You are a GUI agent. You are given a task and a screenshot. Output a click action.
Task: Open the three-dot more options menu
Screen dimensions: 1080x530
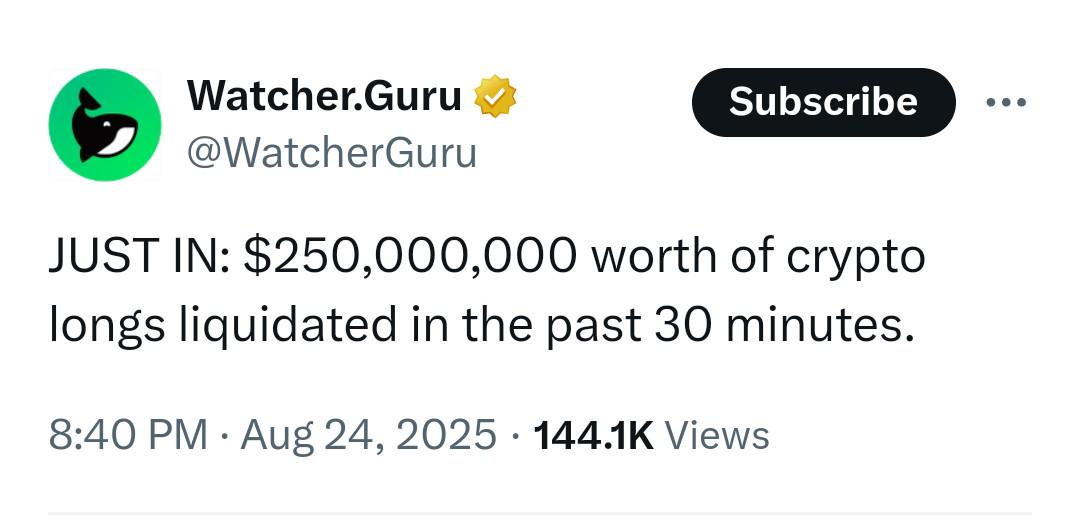(1006, 103)
